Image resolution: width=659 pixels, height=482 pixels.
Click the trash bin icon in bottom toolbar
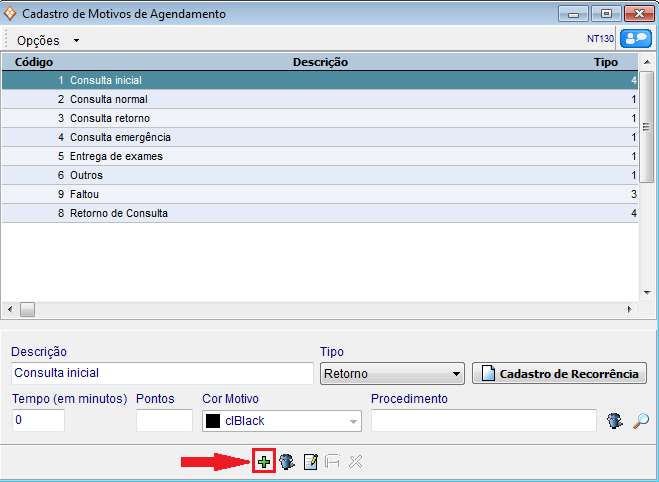click(286, 461)
